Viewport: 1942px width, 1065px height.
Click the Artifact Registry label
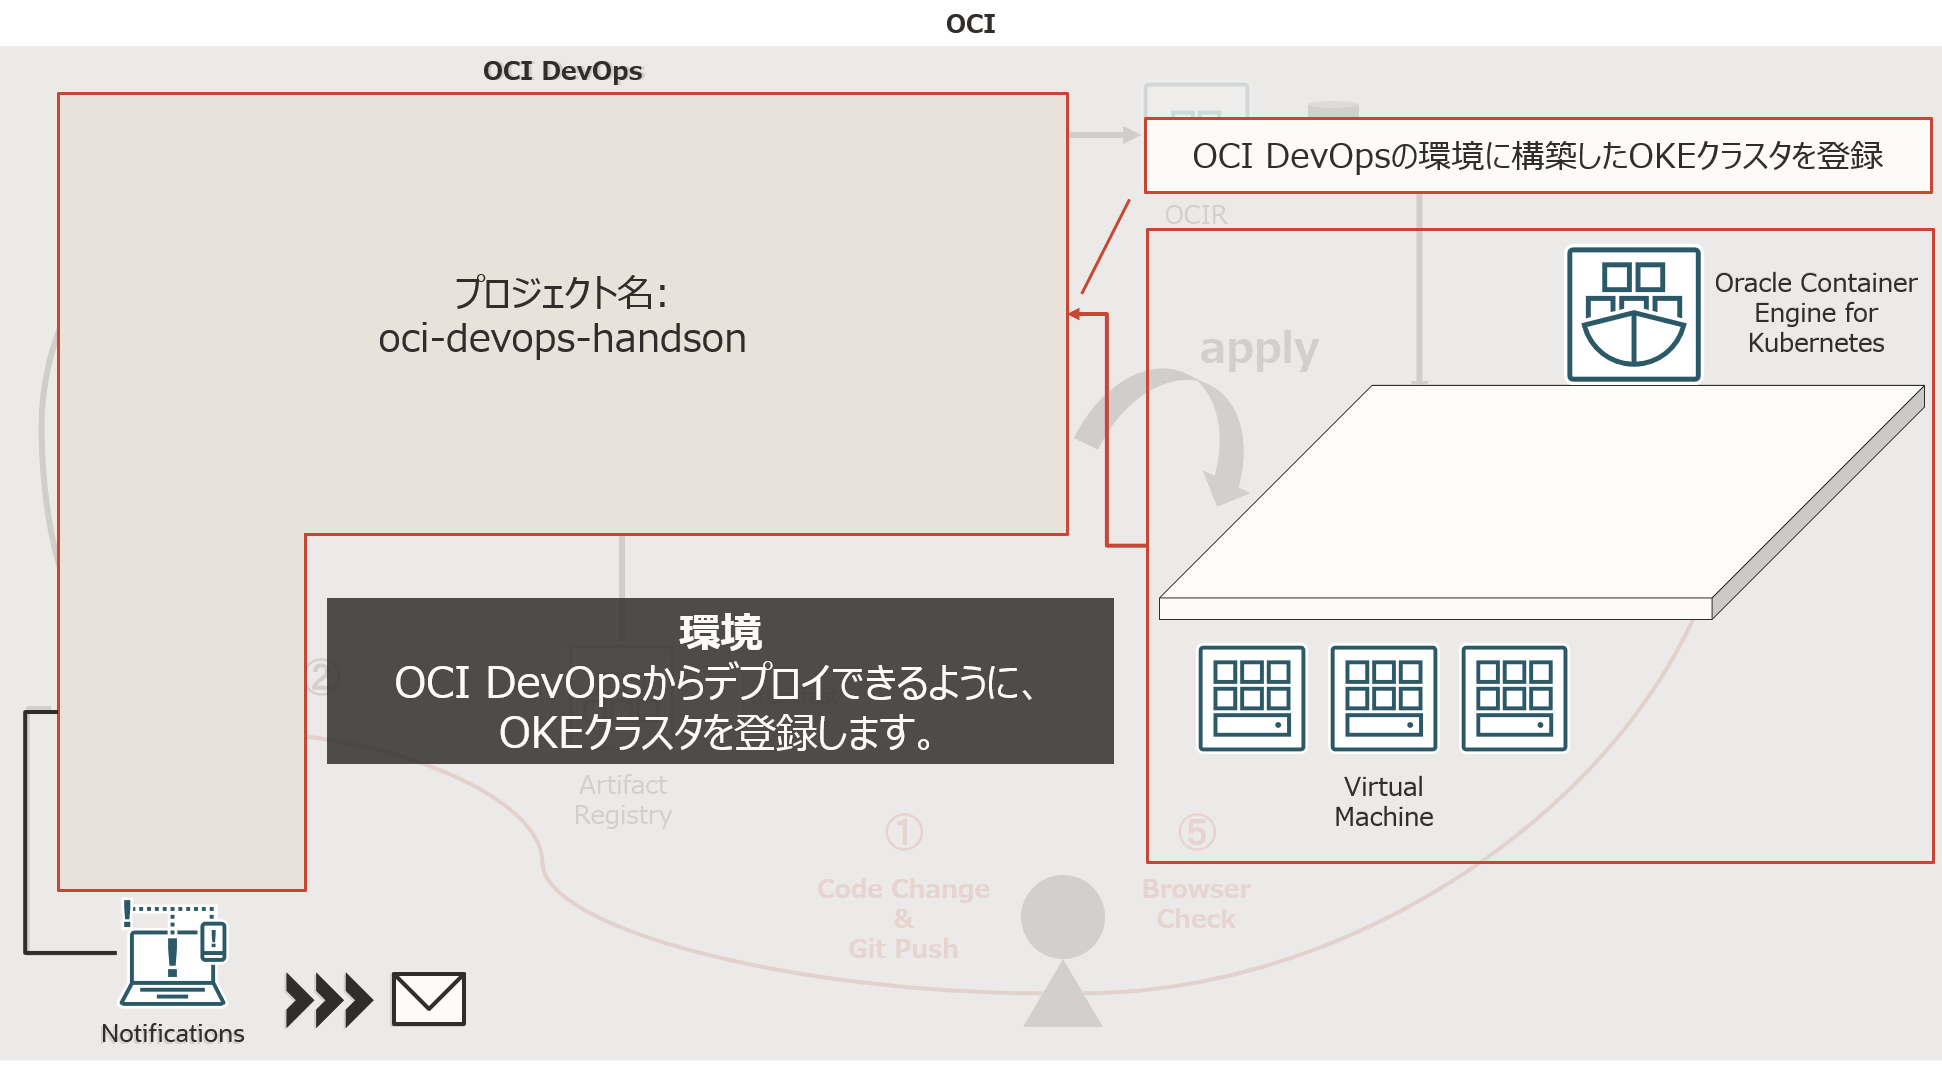[623, 800]
